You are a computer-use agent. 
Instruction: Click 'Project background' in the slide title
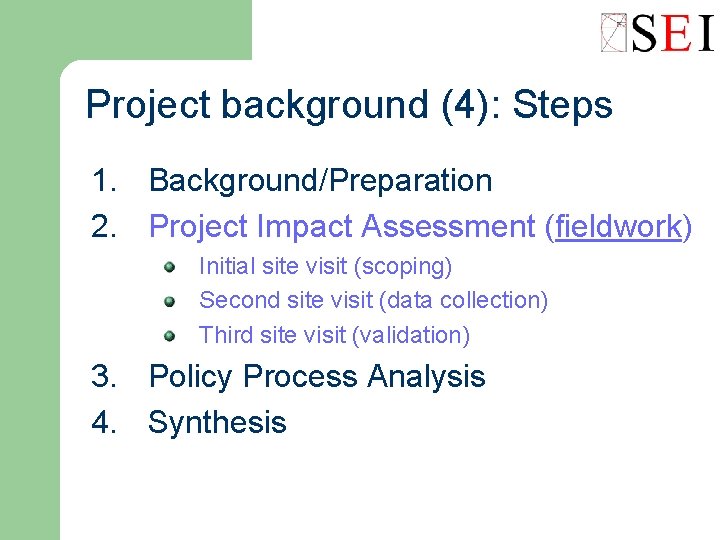click(257, 104)
